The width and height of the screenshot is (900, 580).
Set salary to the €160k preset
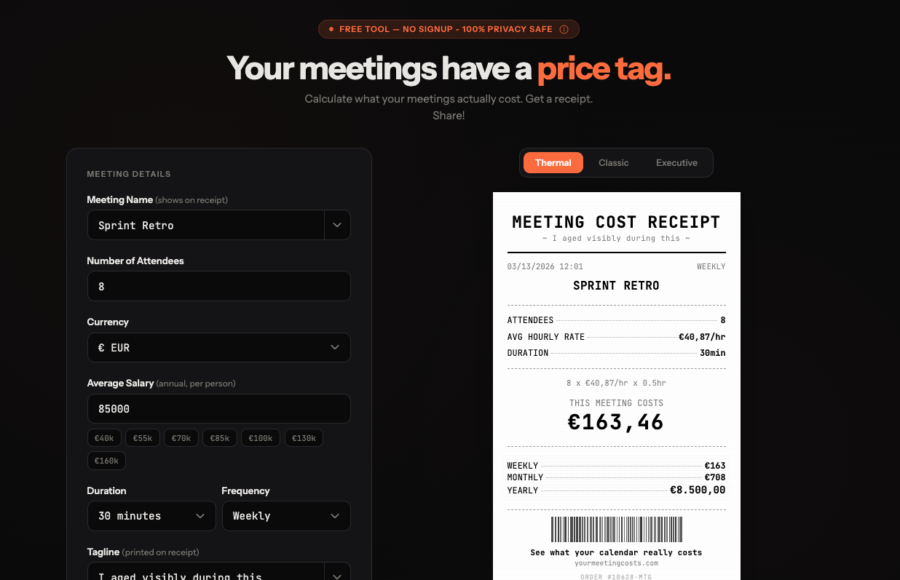(107, 461)
